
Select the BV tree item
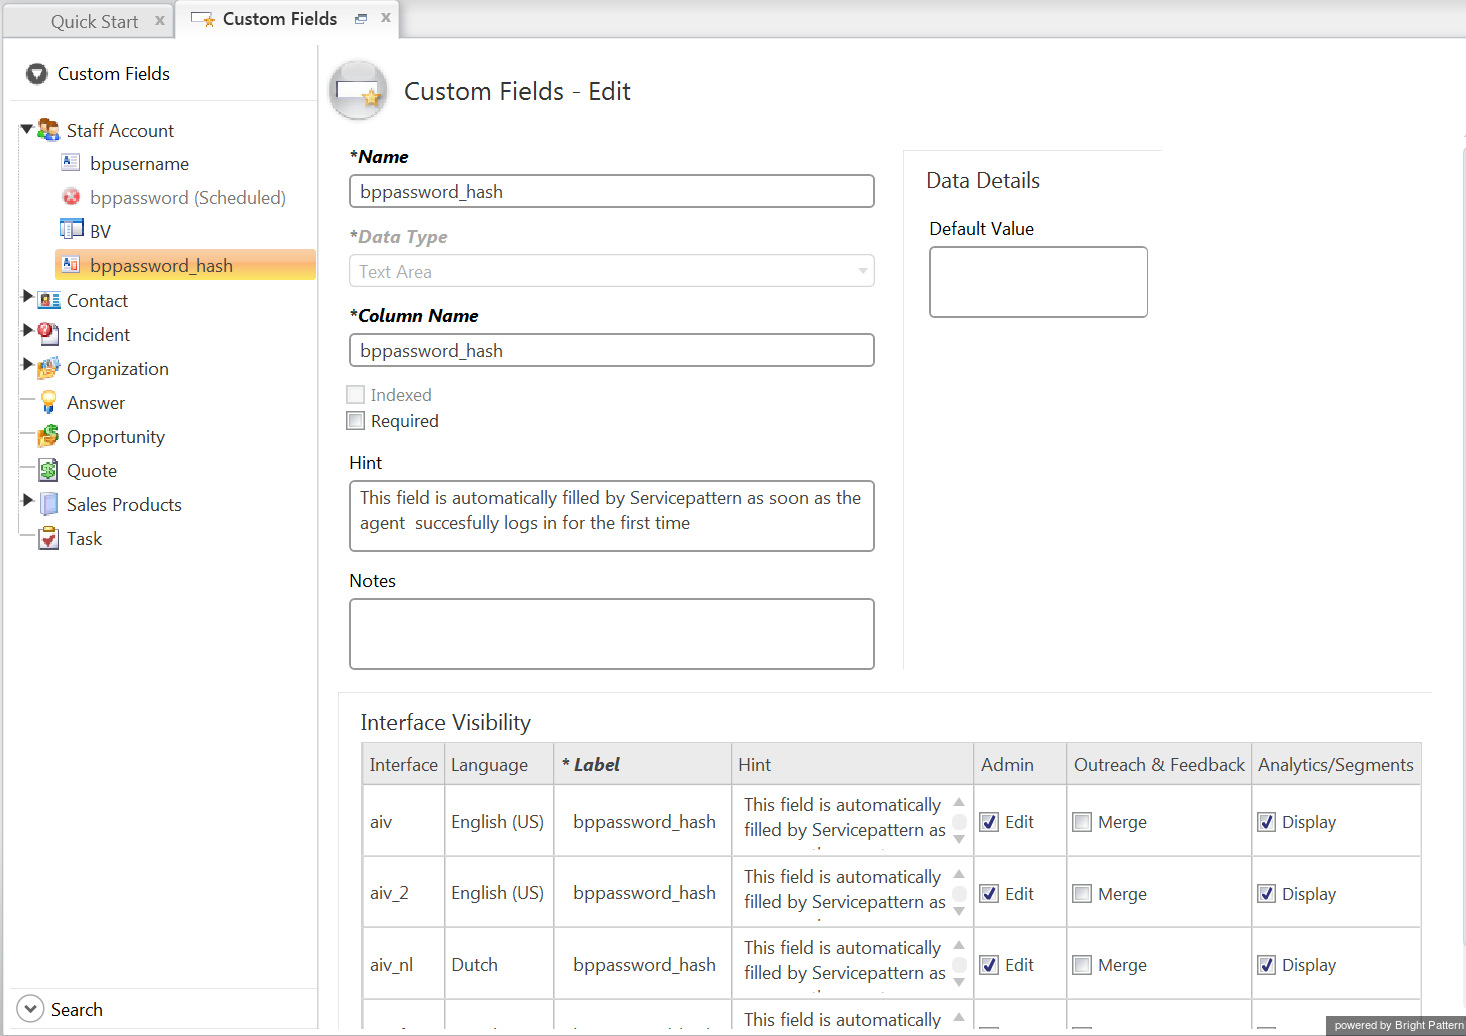(100, 231)
